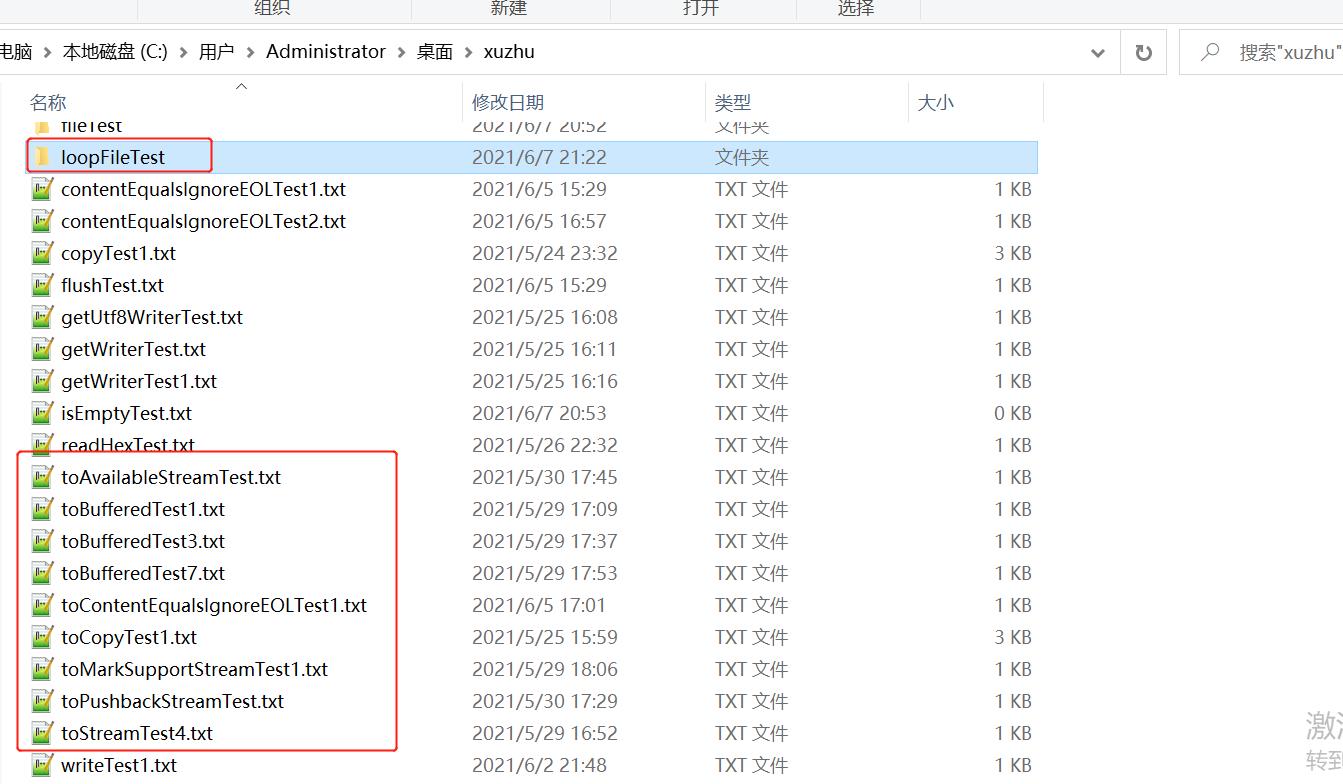The width and height of the screenshot is (1343, 784).
Task: Expand chevron after Administrator breadcrumb
Action: (x=402, y=52)
